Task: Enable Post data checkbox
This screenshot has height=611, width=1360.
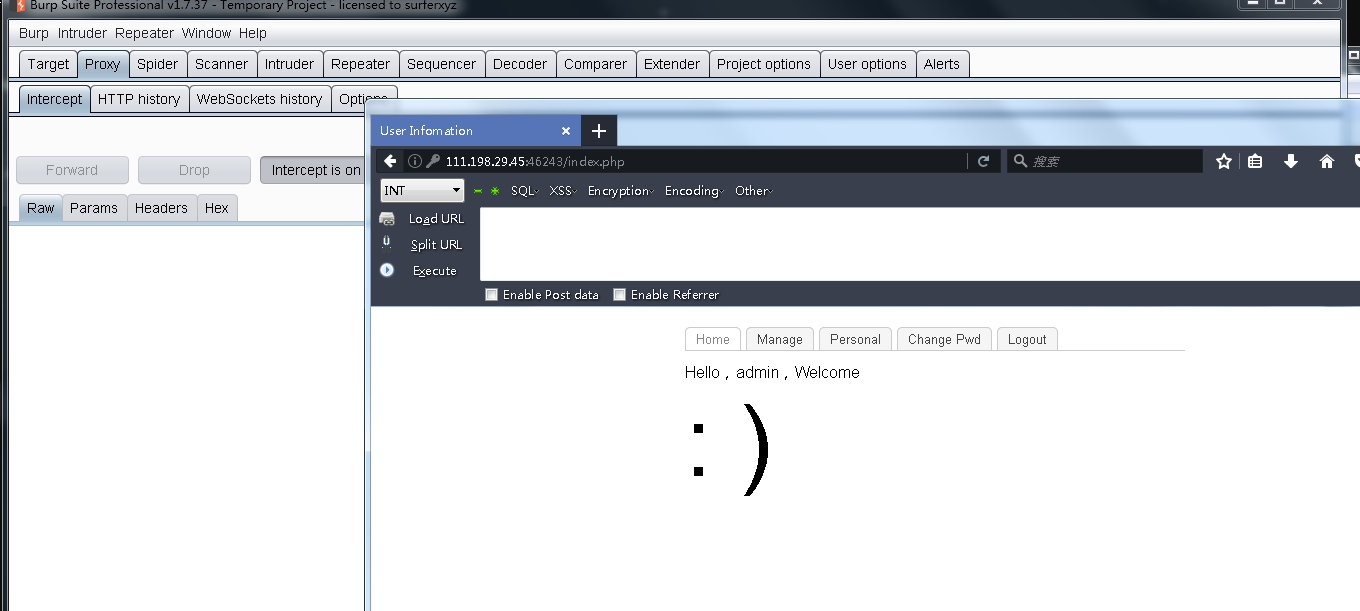Action: [491, 295]
